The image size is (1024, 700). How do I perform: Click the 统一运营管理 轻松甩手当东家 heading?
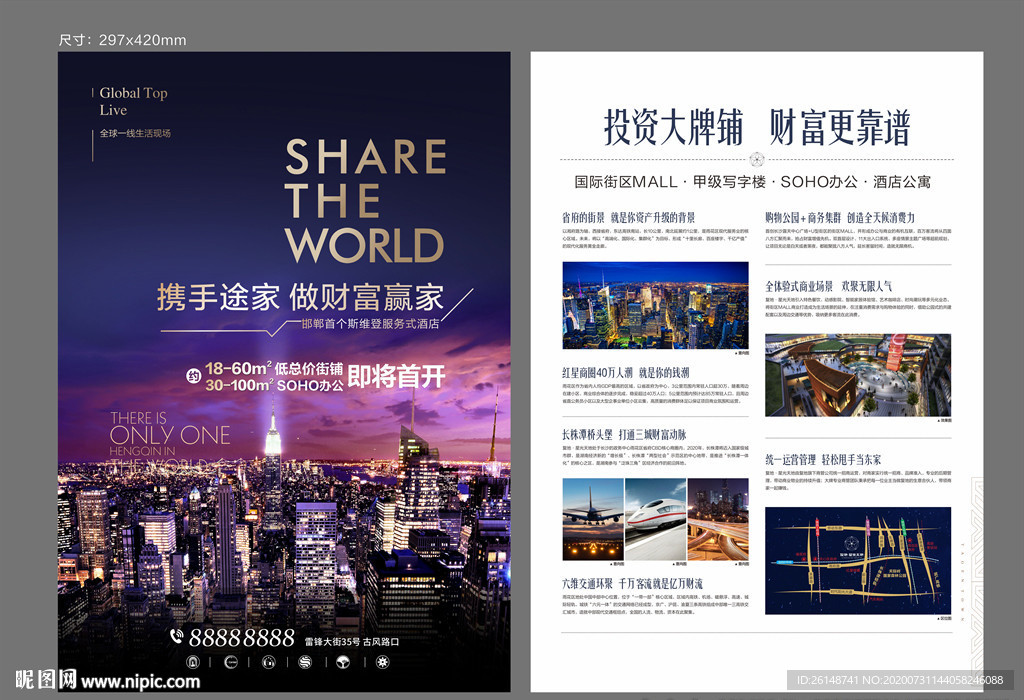coord(823,459)
